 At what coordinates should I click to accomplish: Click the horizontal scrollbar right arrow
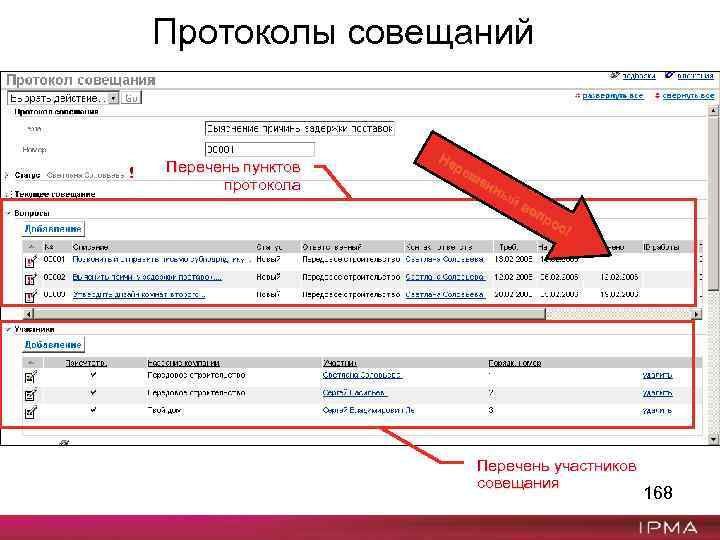(697, 314)
